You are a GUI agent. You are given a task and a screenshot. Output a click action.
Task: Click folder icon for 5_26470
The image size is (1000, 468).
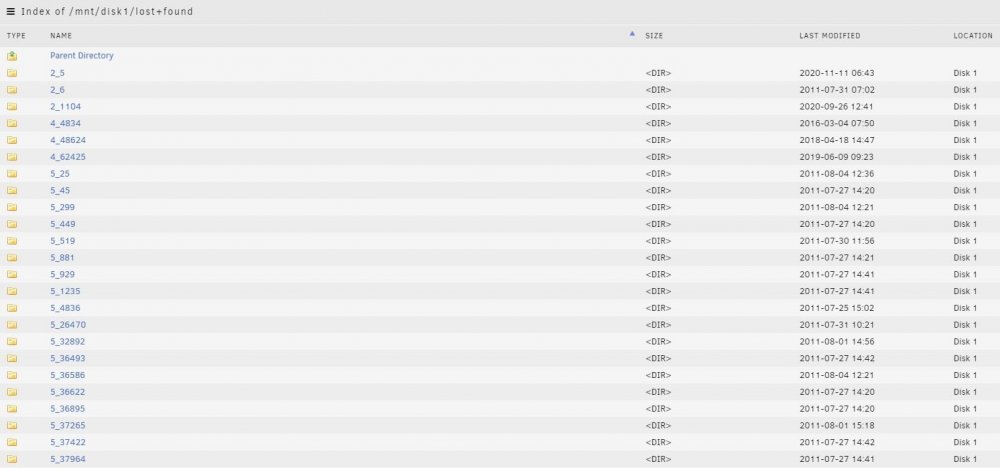coord(12,325)
